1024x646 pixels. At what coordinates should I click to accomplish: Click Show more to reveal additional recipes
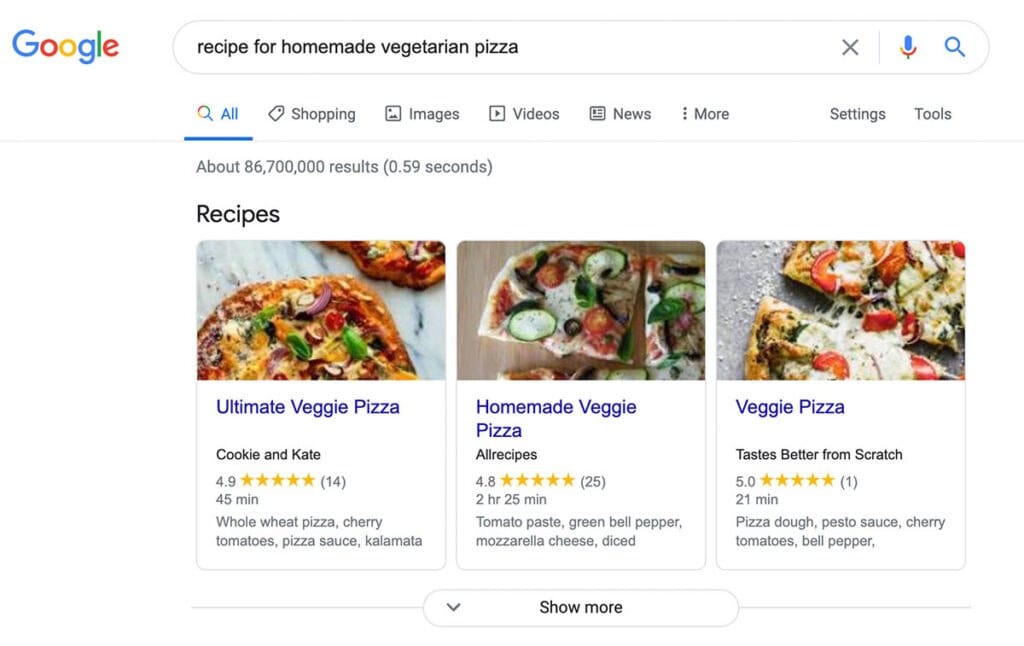click(580, 607)
